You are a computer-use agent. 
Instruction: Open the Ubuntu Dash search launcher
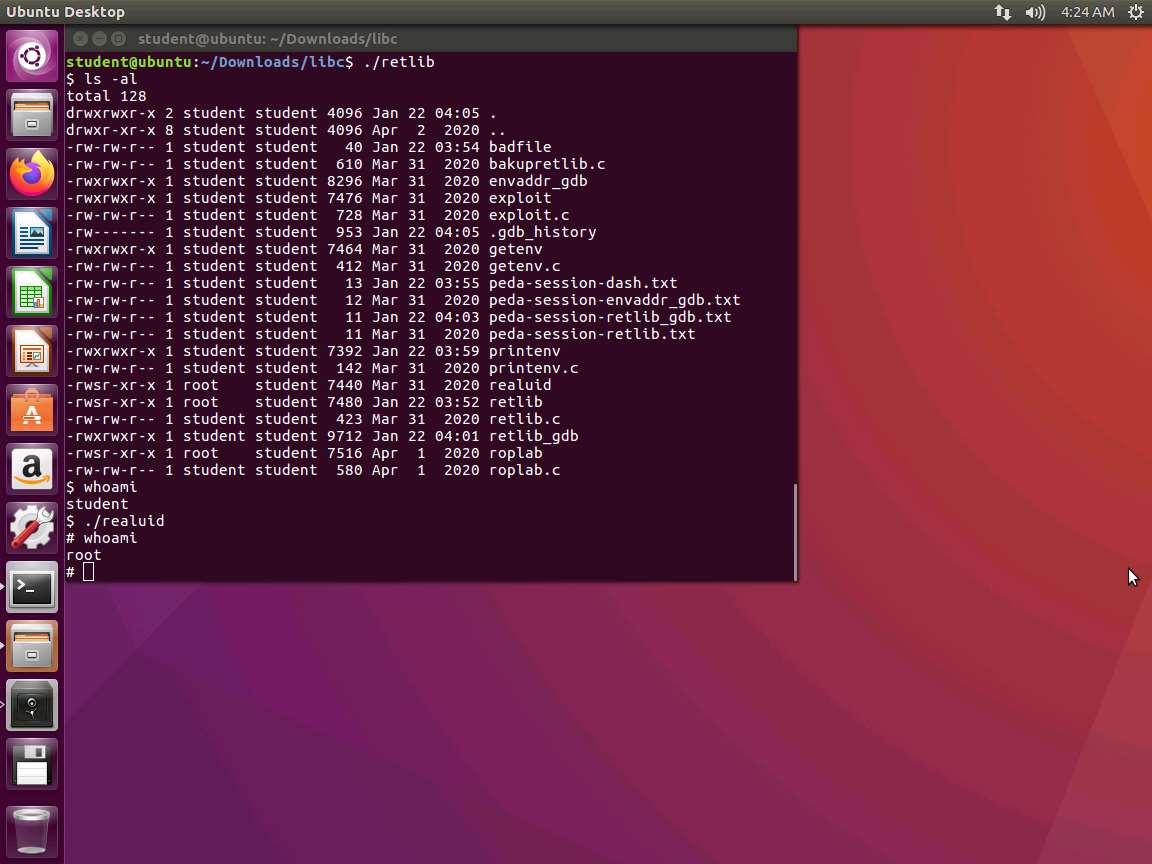pos(32,56)
